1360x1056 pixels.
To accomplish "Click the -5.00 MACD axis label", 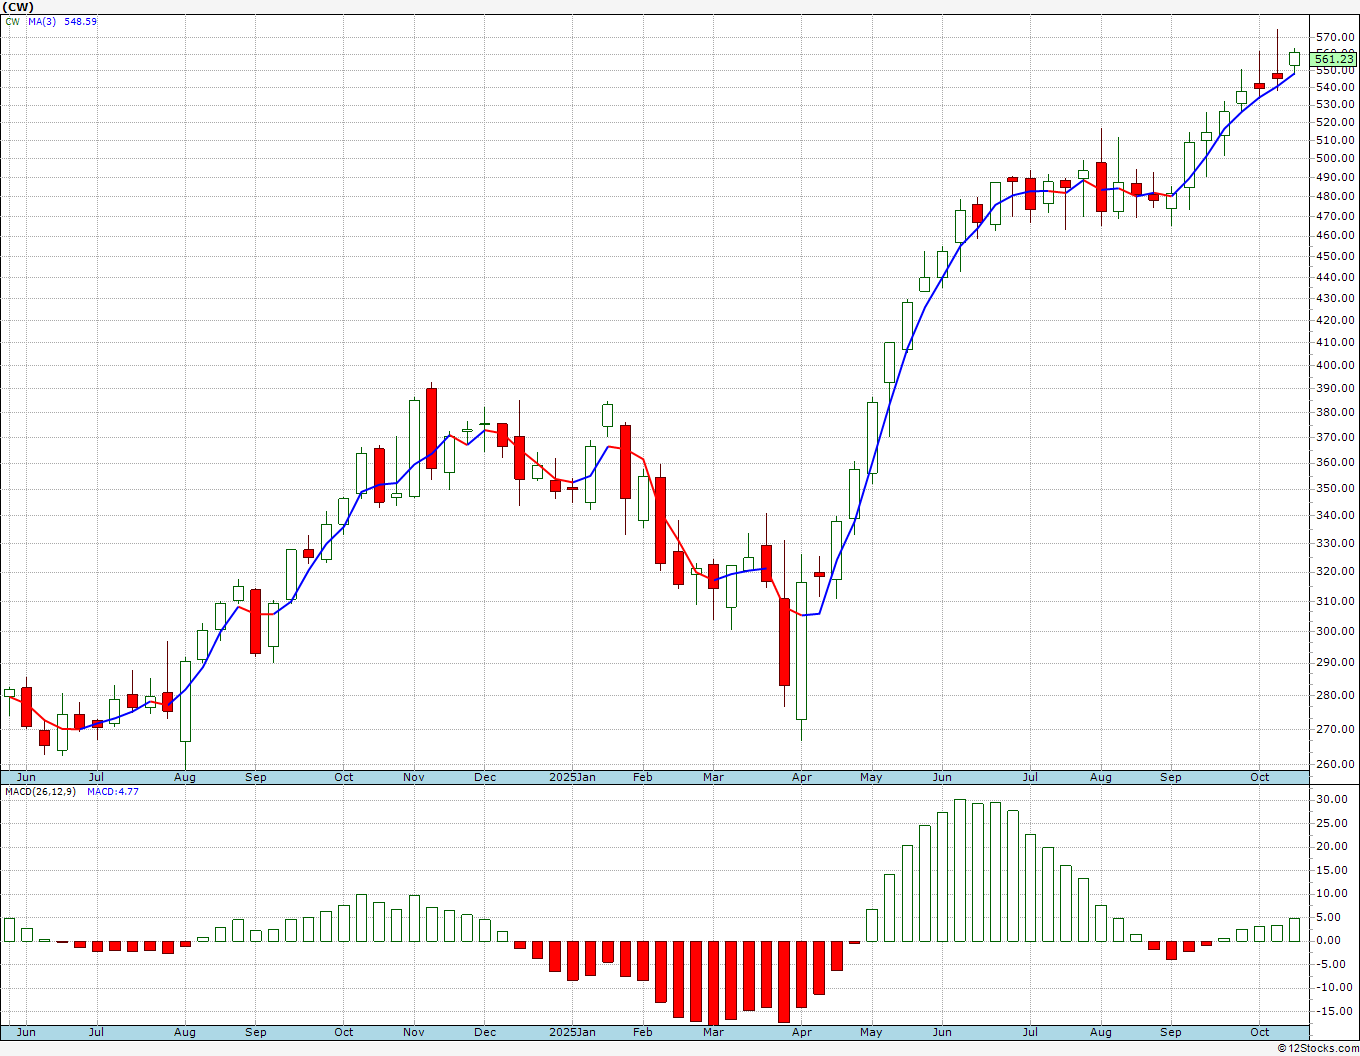I will tap(1332, 965).
